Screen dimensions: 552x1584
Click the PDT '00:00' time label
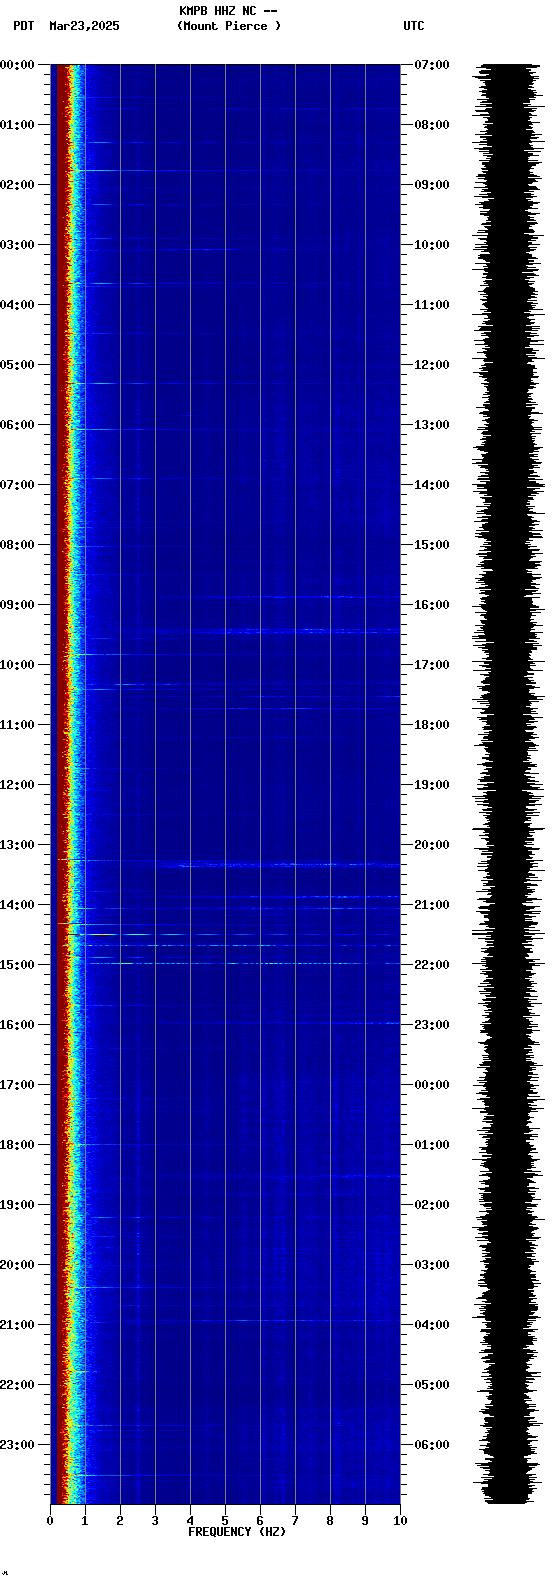pos(18,65)
